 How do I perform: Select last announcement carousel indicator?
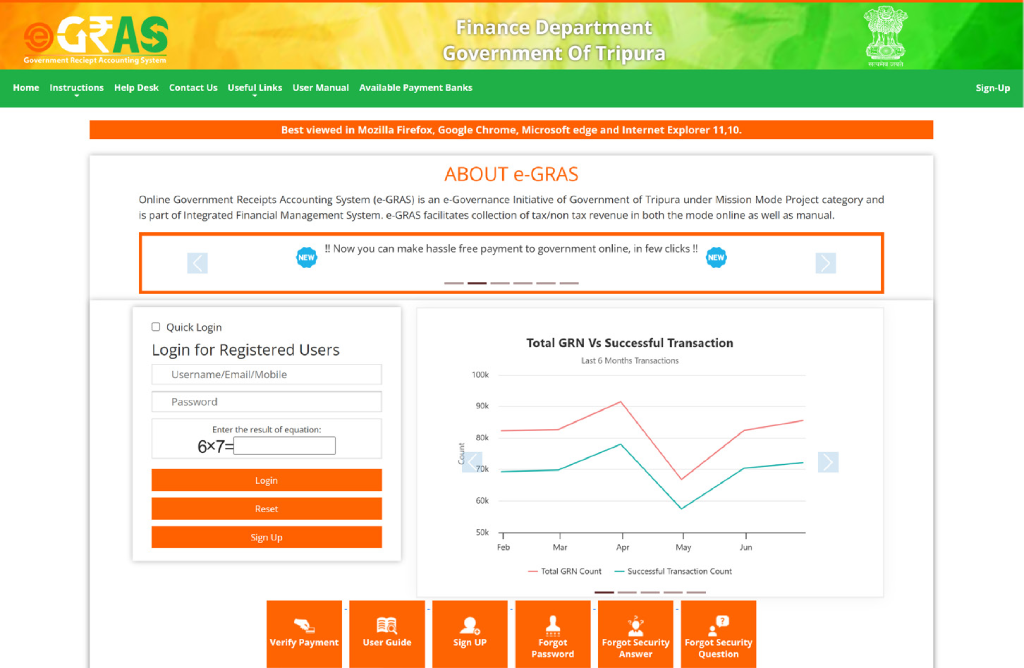point(569,283)
